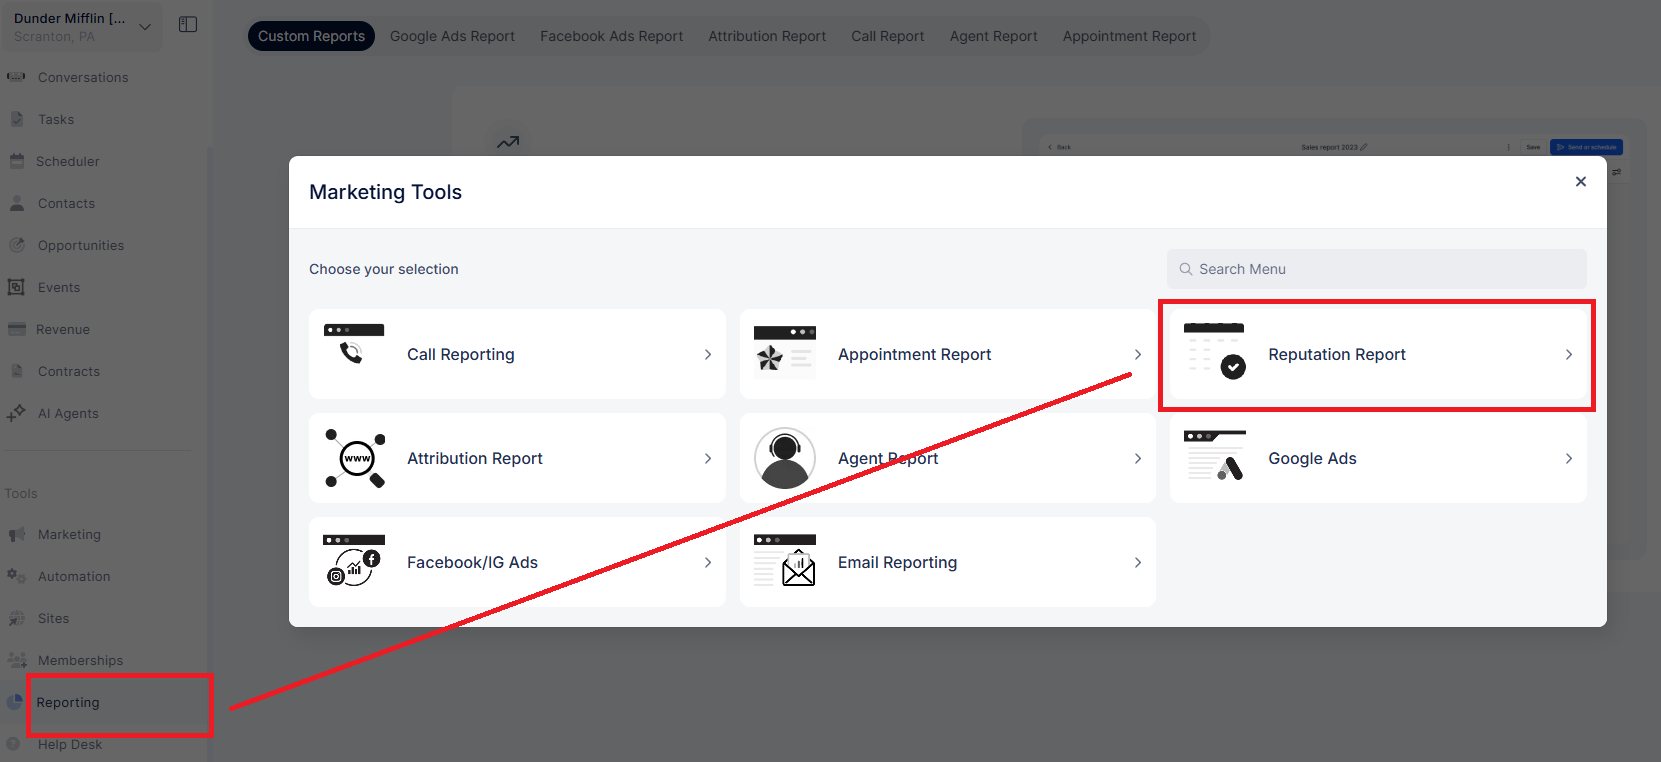This screenshot has height=762, width=1661.
Task: Click the Memberships group icon
Action: (x=17, y=660)
